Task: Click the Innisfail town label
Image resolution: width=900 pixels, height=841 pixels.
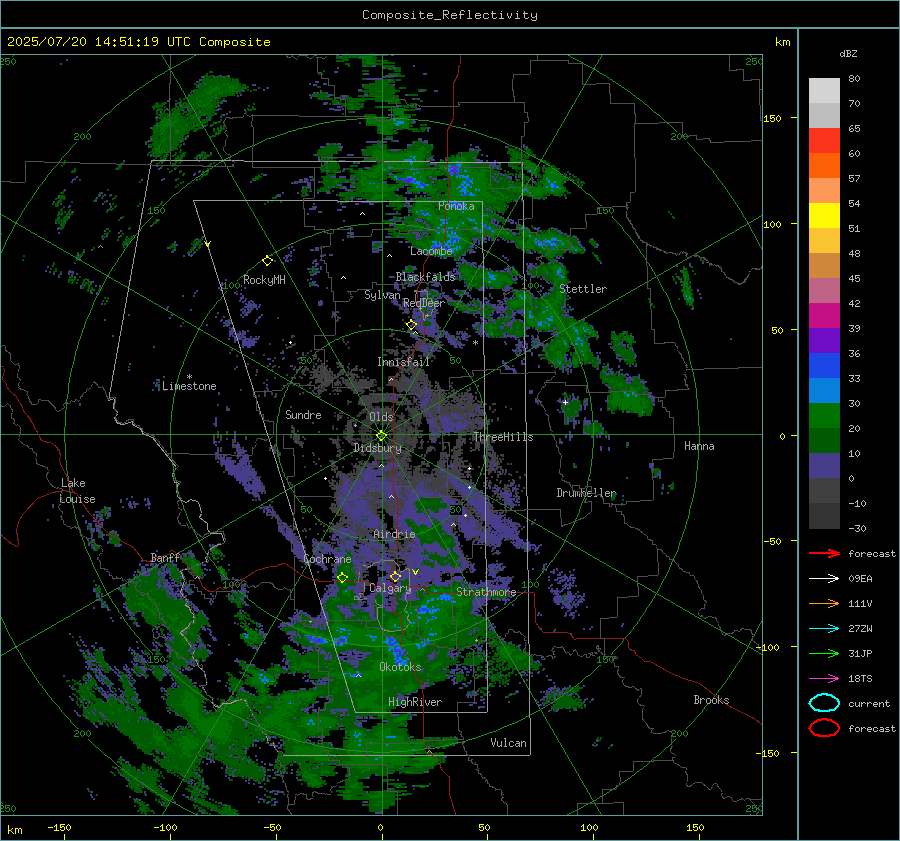Action: [403, 362]
